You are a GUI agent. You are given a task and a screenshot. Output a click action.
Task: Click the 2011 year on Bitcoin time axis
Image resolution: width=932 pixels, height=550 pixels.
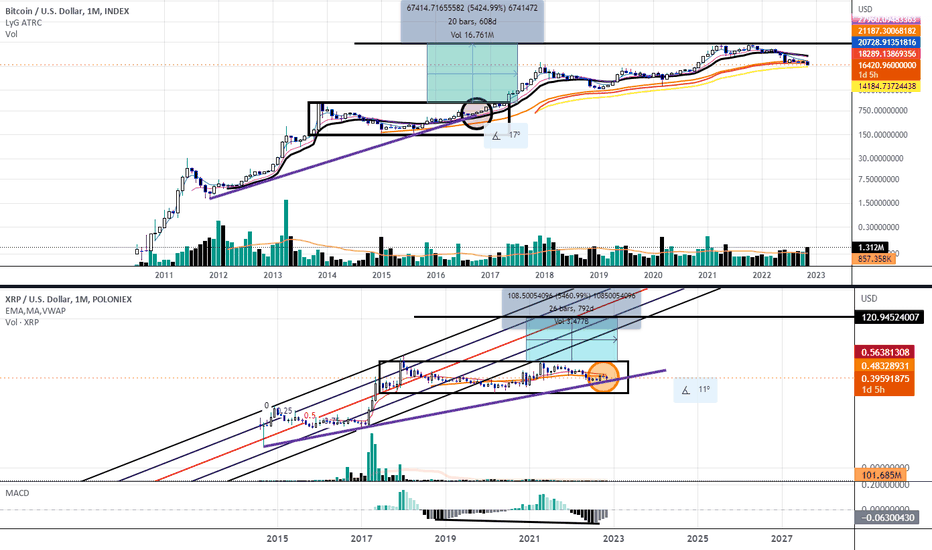164,275
